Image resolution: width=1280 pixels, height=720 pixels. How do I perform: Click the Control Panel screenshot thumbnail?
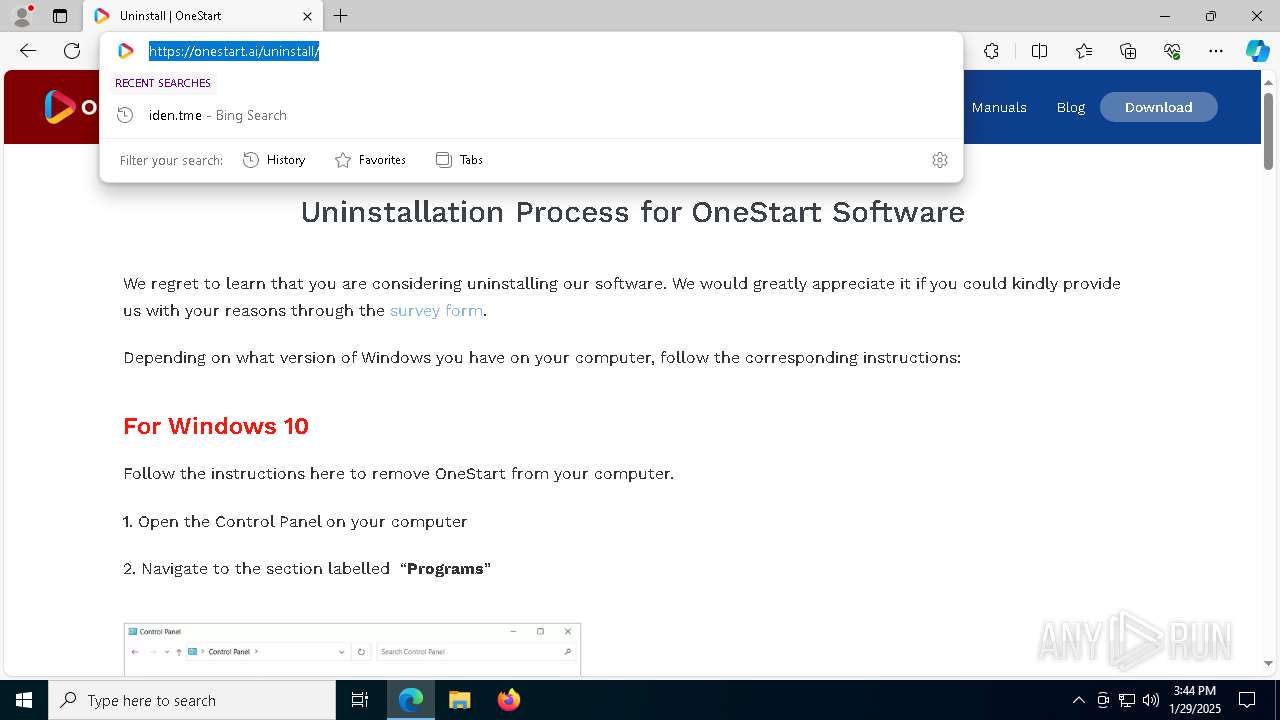352,649
